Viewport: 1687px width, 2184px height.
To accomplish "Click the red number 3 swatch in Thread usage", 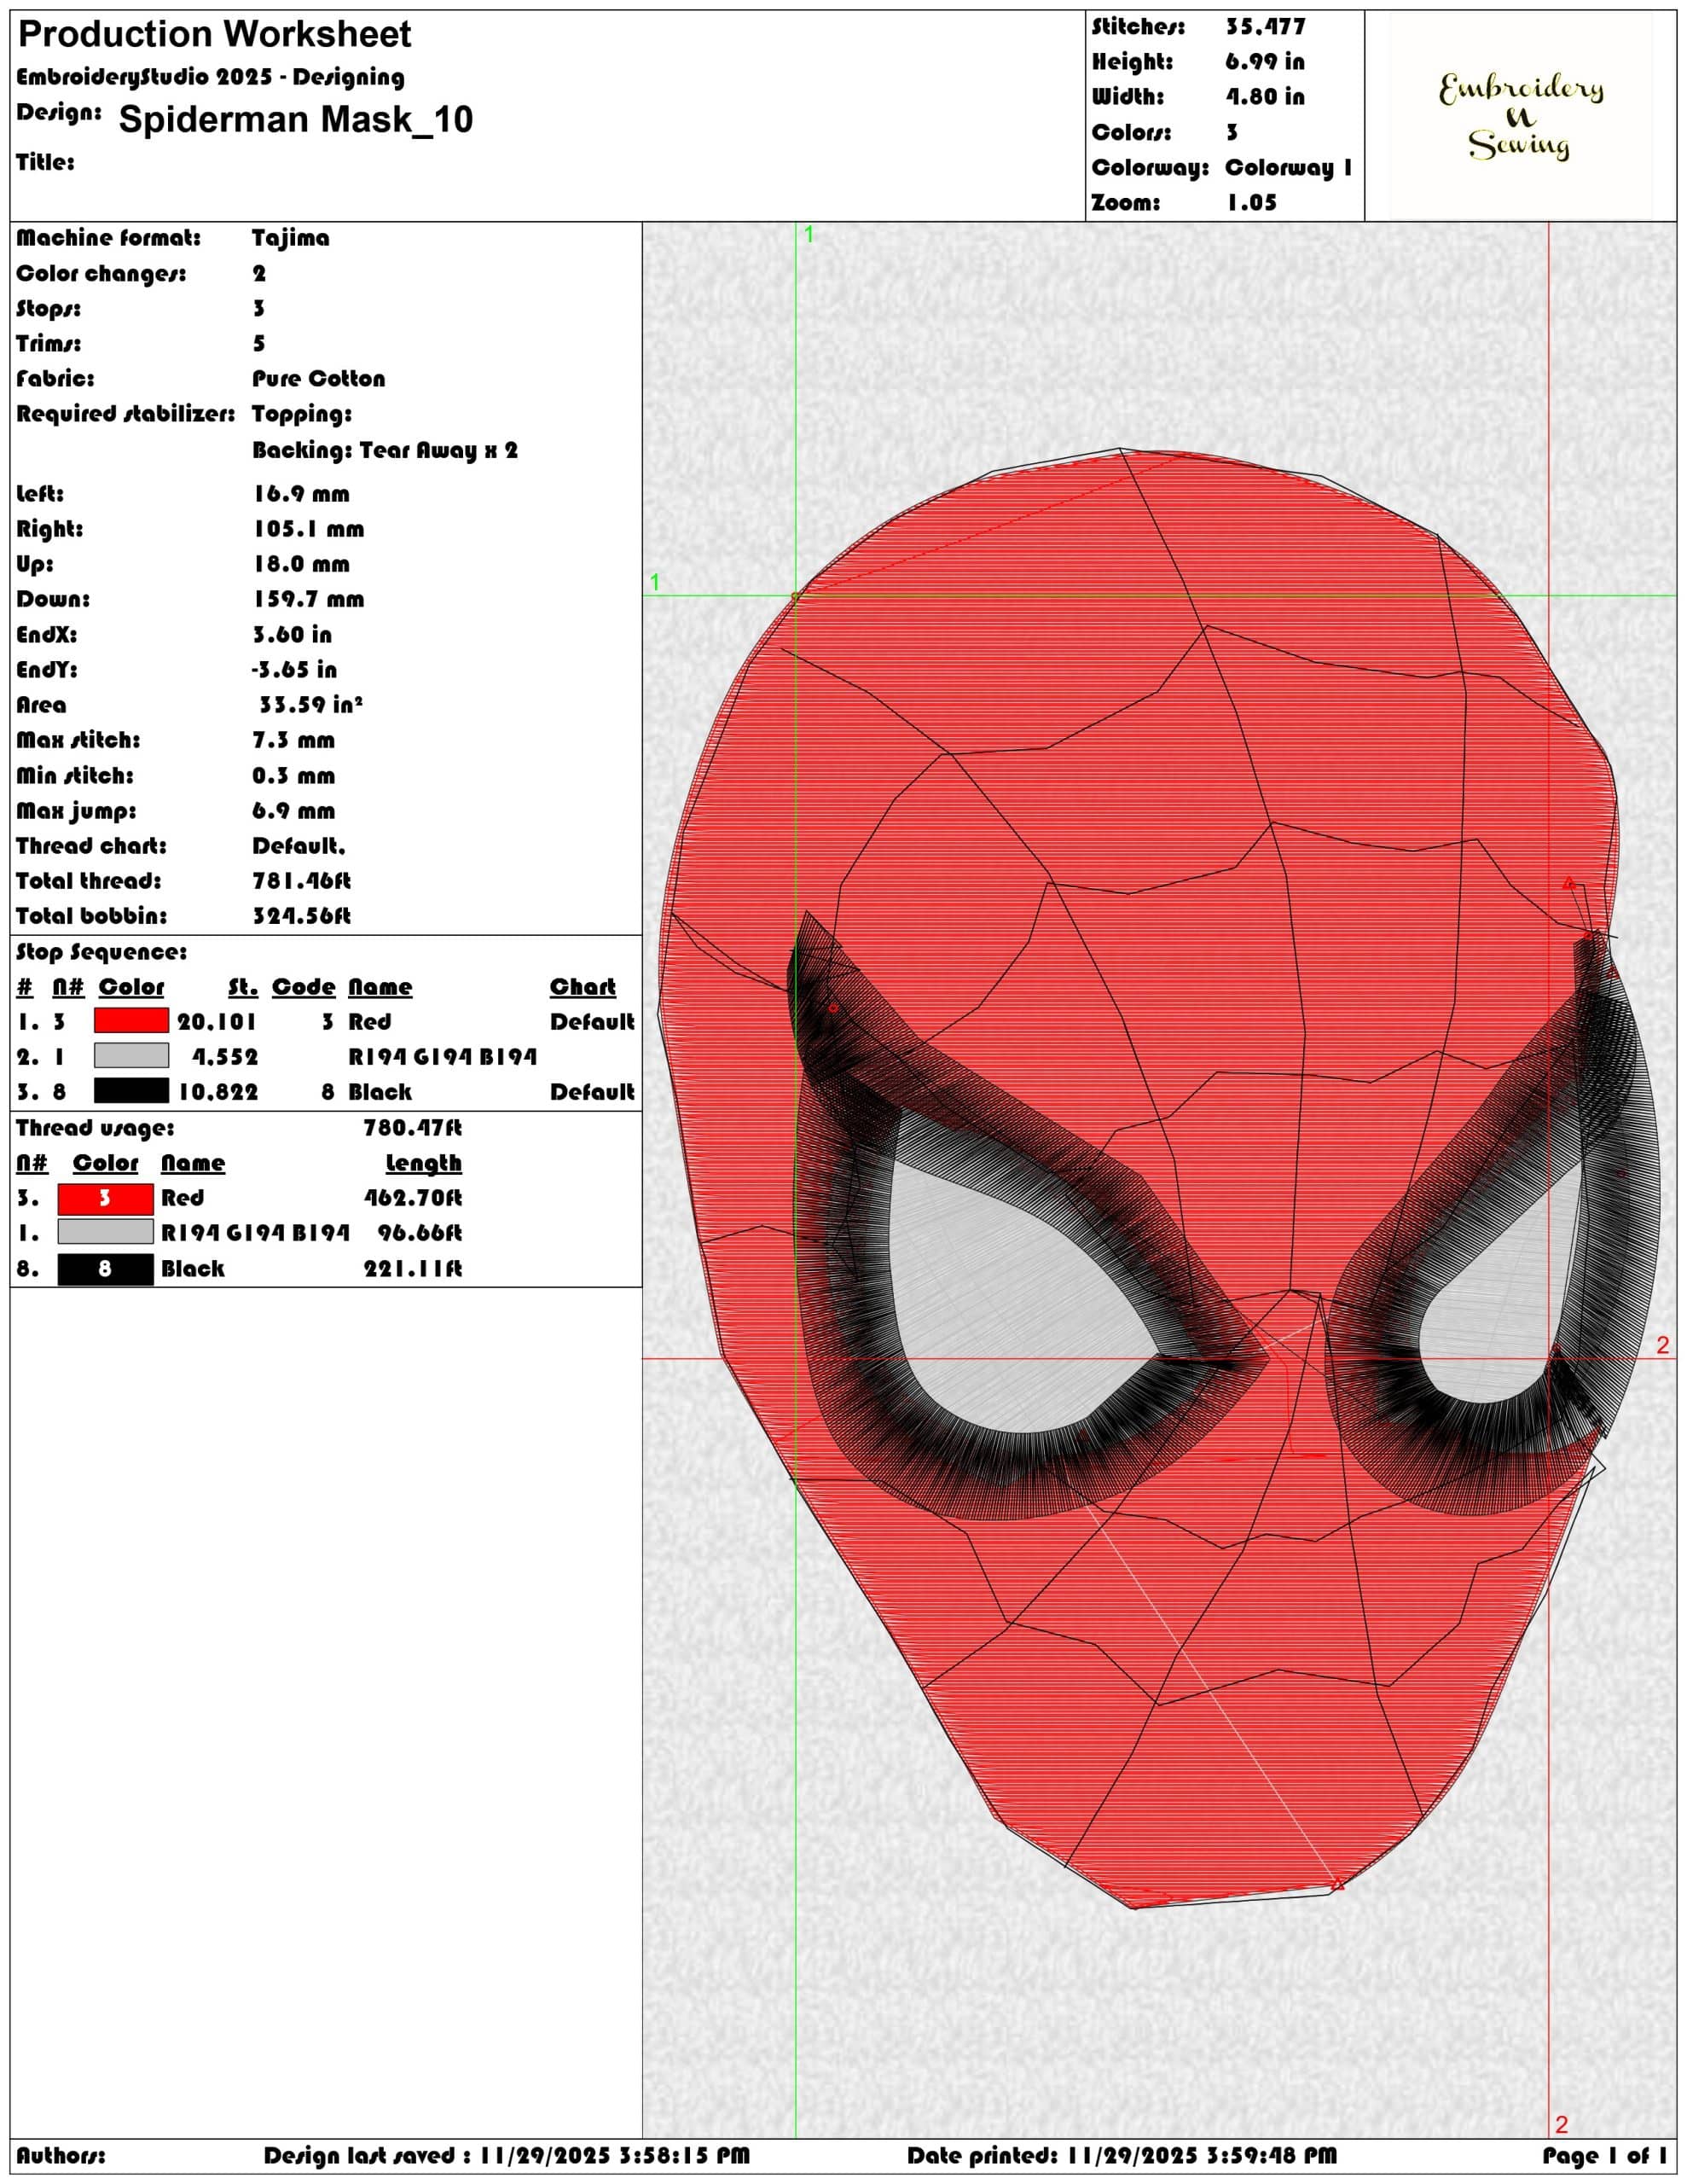I will [105, 1198].
